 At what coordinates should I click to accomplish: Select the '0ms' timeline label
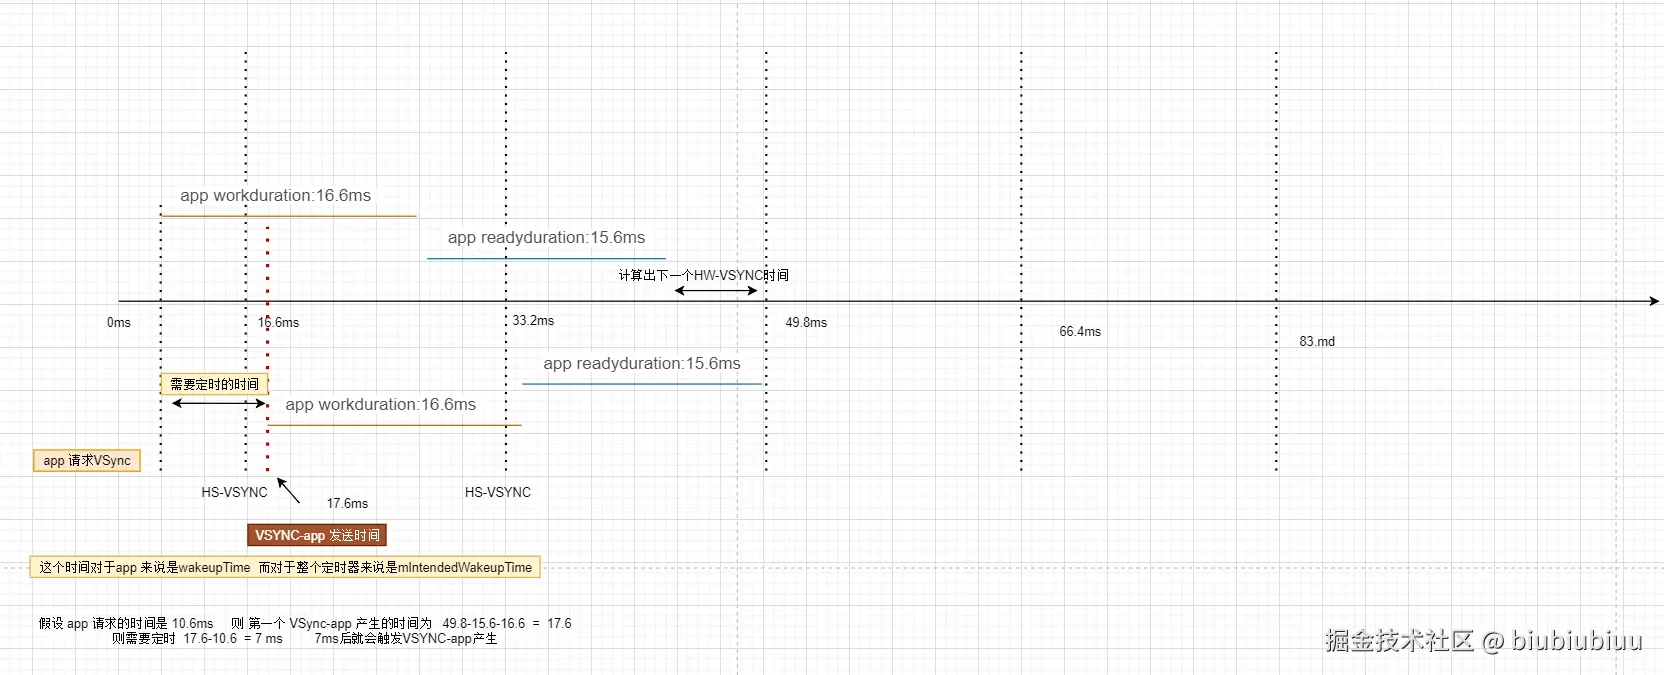(x=119, y=322)
